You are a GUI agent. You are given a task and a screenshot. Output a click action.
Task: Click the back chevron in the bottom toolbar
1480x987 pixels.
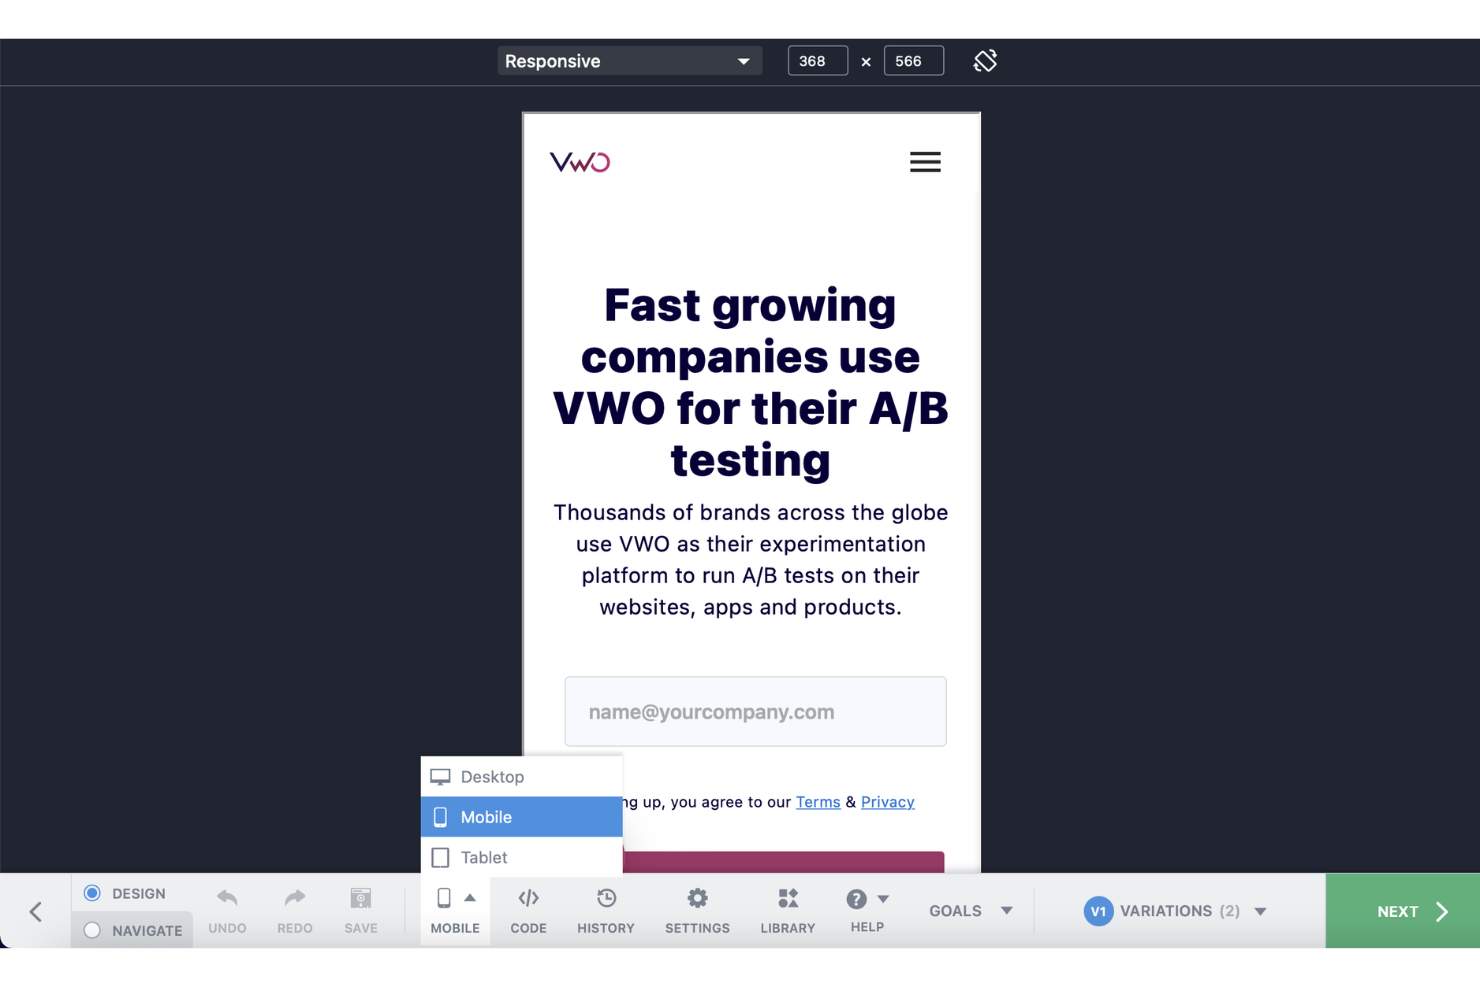[36, 911]
